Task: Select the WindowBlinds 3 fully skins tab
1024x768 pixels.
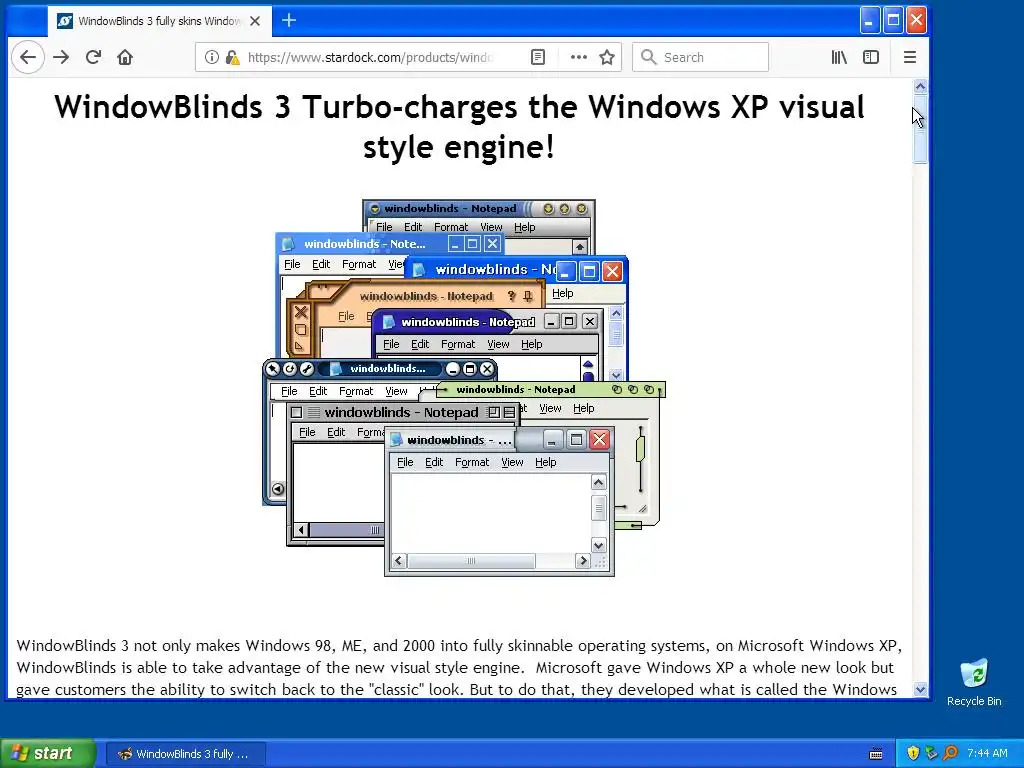Action: coord(159,21)
